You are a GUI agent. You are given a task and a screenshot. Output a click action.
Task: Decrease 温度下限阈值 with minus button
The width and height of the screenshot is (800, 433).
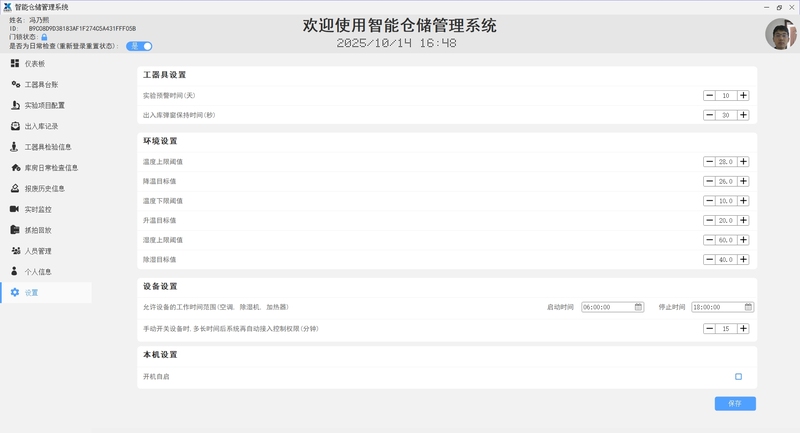click(x=709, y=201)
